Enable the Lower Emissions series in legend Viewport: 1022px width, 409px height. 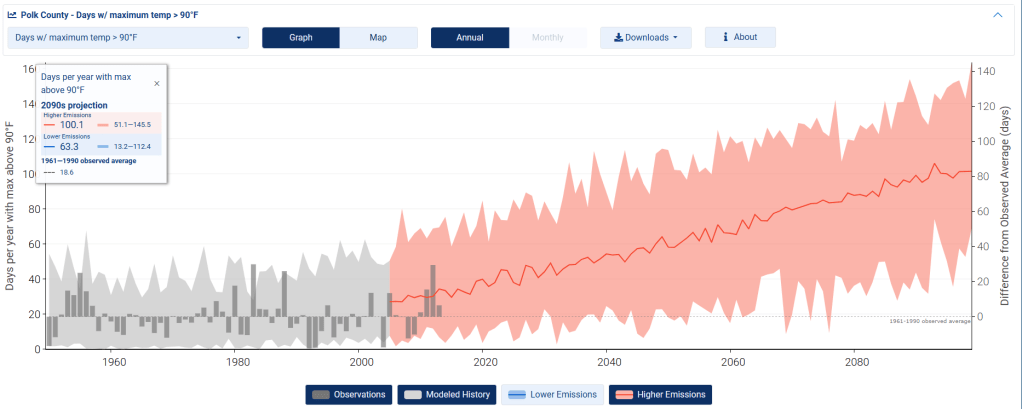552,395
